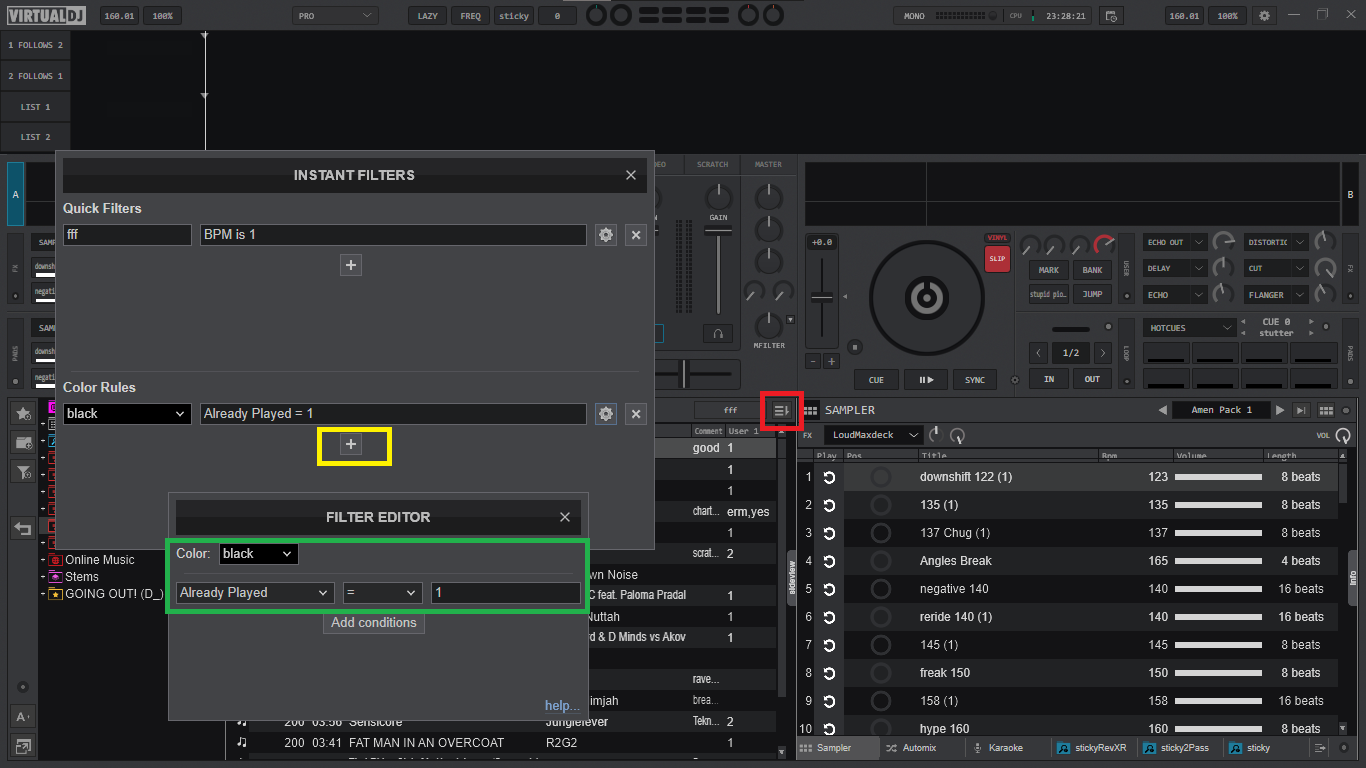Open sampler grid view icon beside SAMPLER title
Screen dimensions: 1366x768
click(x=811, y=410)
